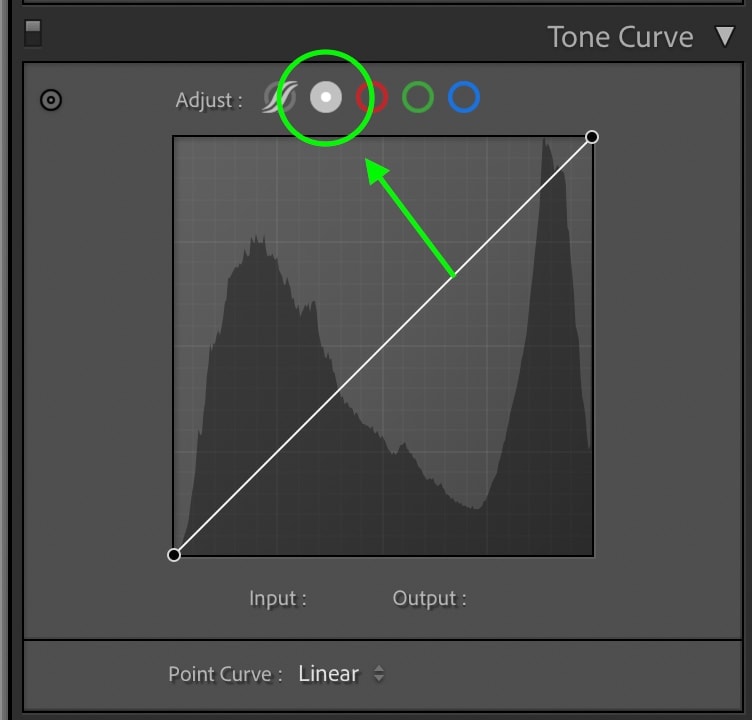Select the Parametric Curve adjust icon

click(280, 97)
